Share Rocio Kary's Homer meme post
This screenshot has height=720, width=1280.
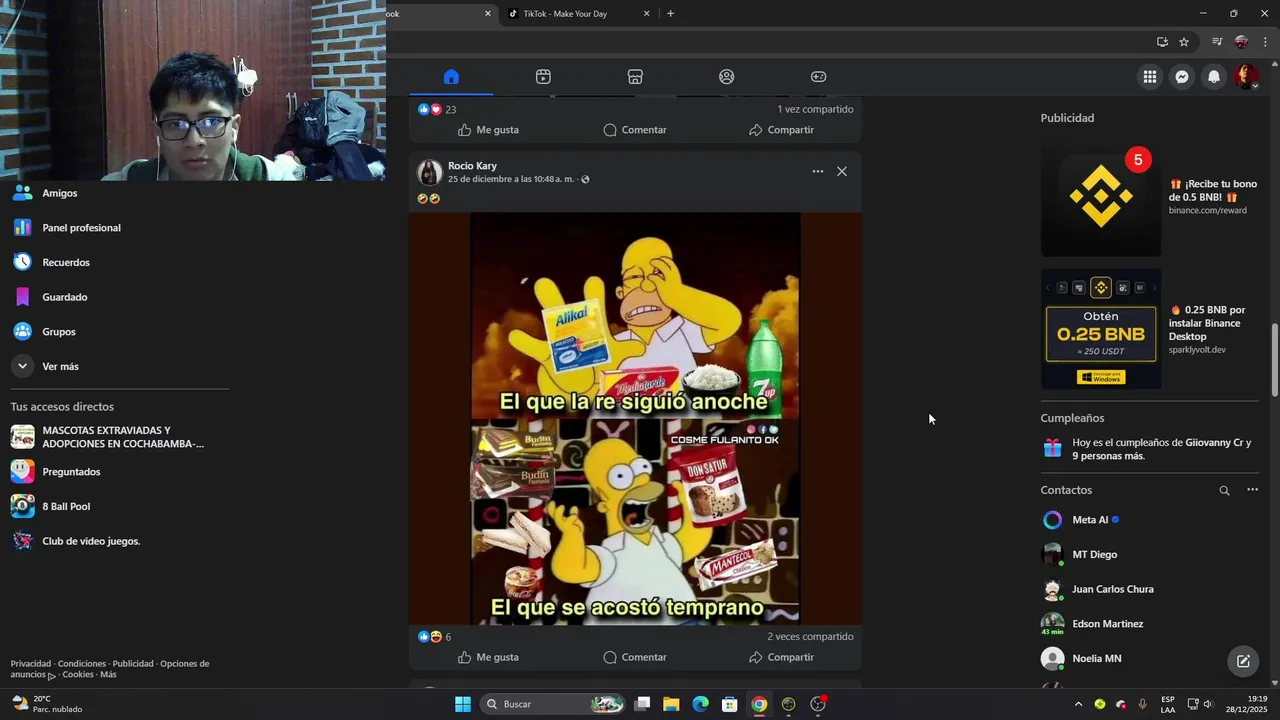click(781, 657)
